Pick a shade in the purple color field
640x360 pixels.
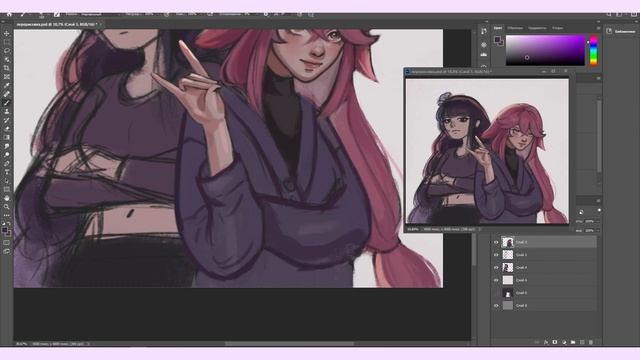545,50
